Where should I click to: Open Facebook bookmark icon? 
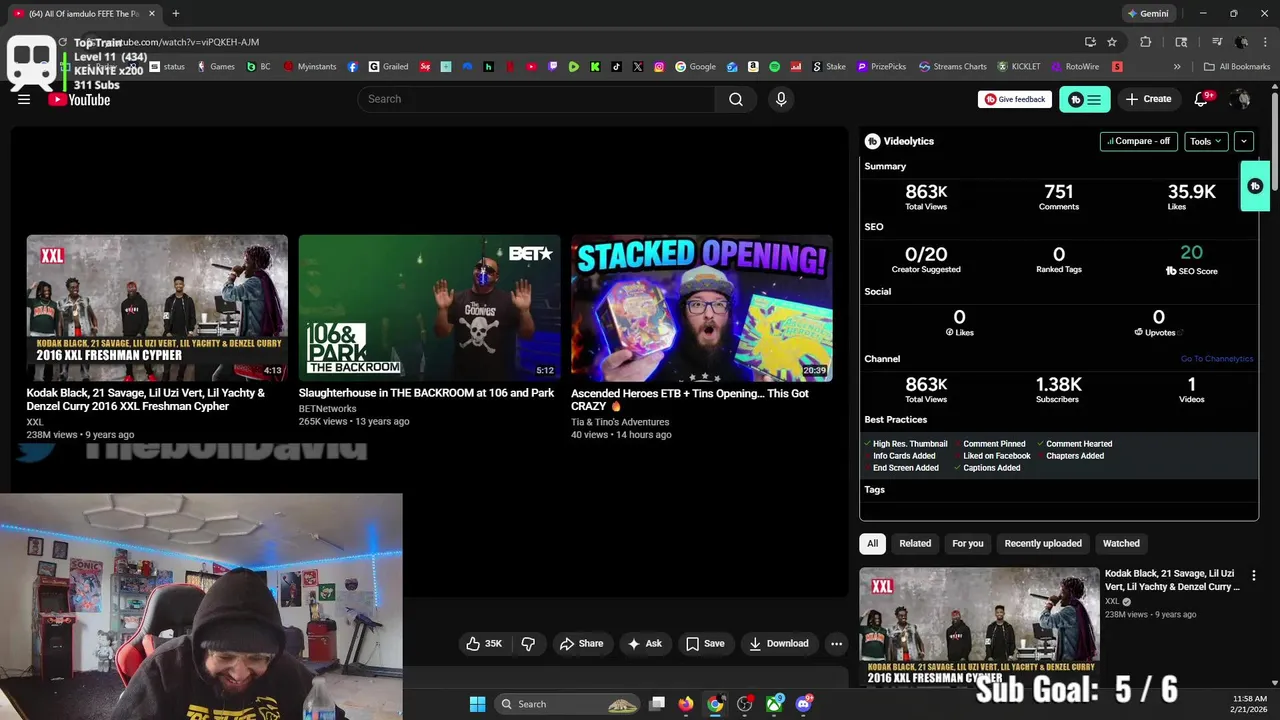point(353,67)
